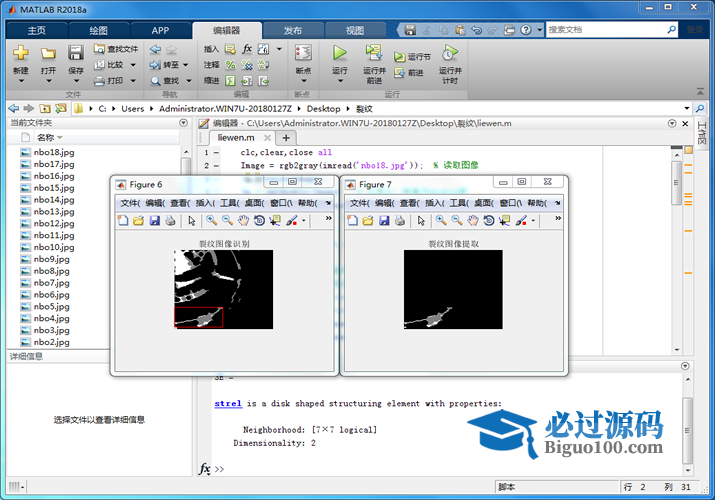This screenshot has width=715, height=500.
Task: Click the Run (运行) green play icon
Action: point(339,53)
